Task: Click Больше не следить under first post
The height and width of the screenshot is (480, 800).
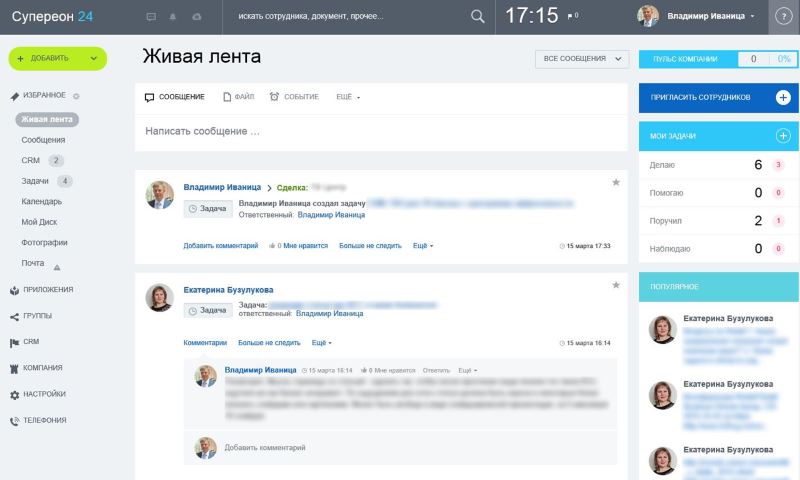Action: 370,246
